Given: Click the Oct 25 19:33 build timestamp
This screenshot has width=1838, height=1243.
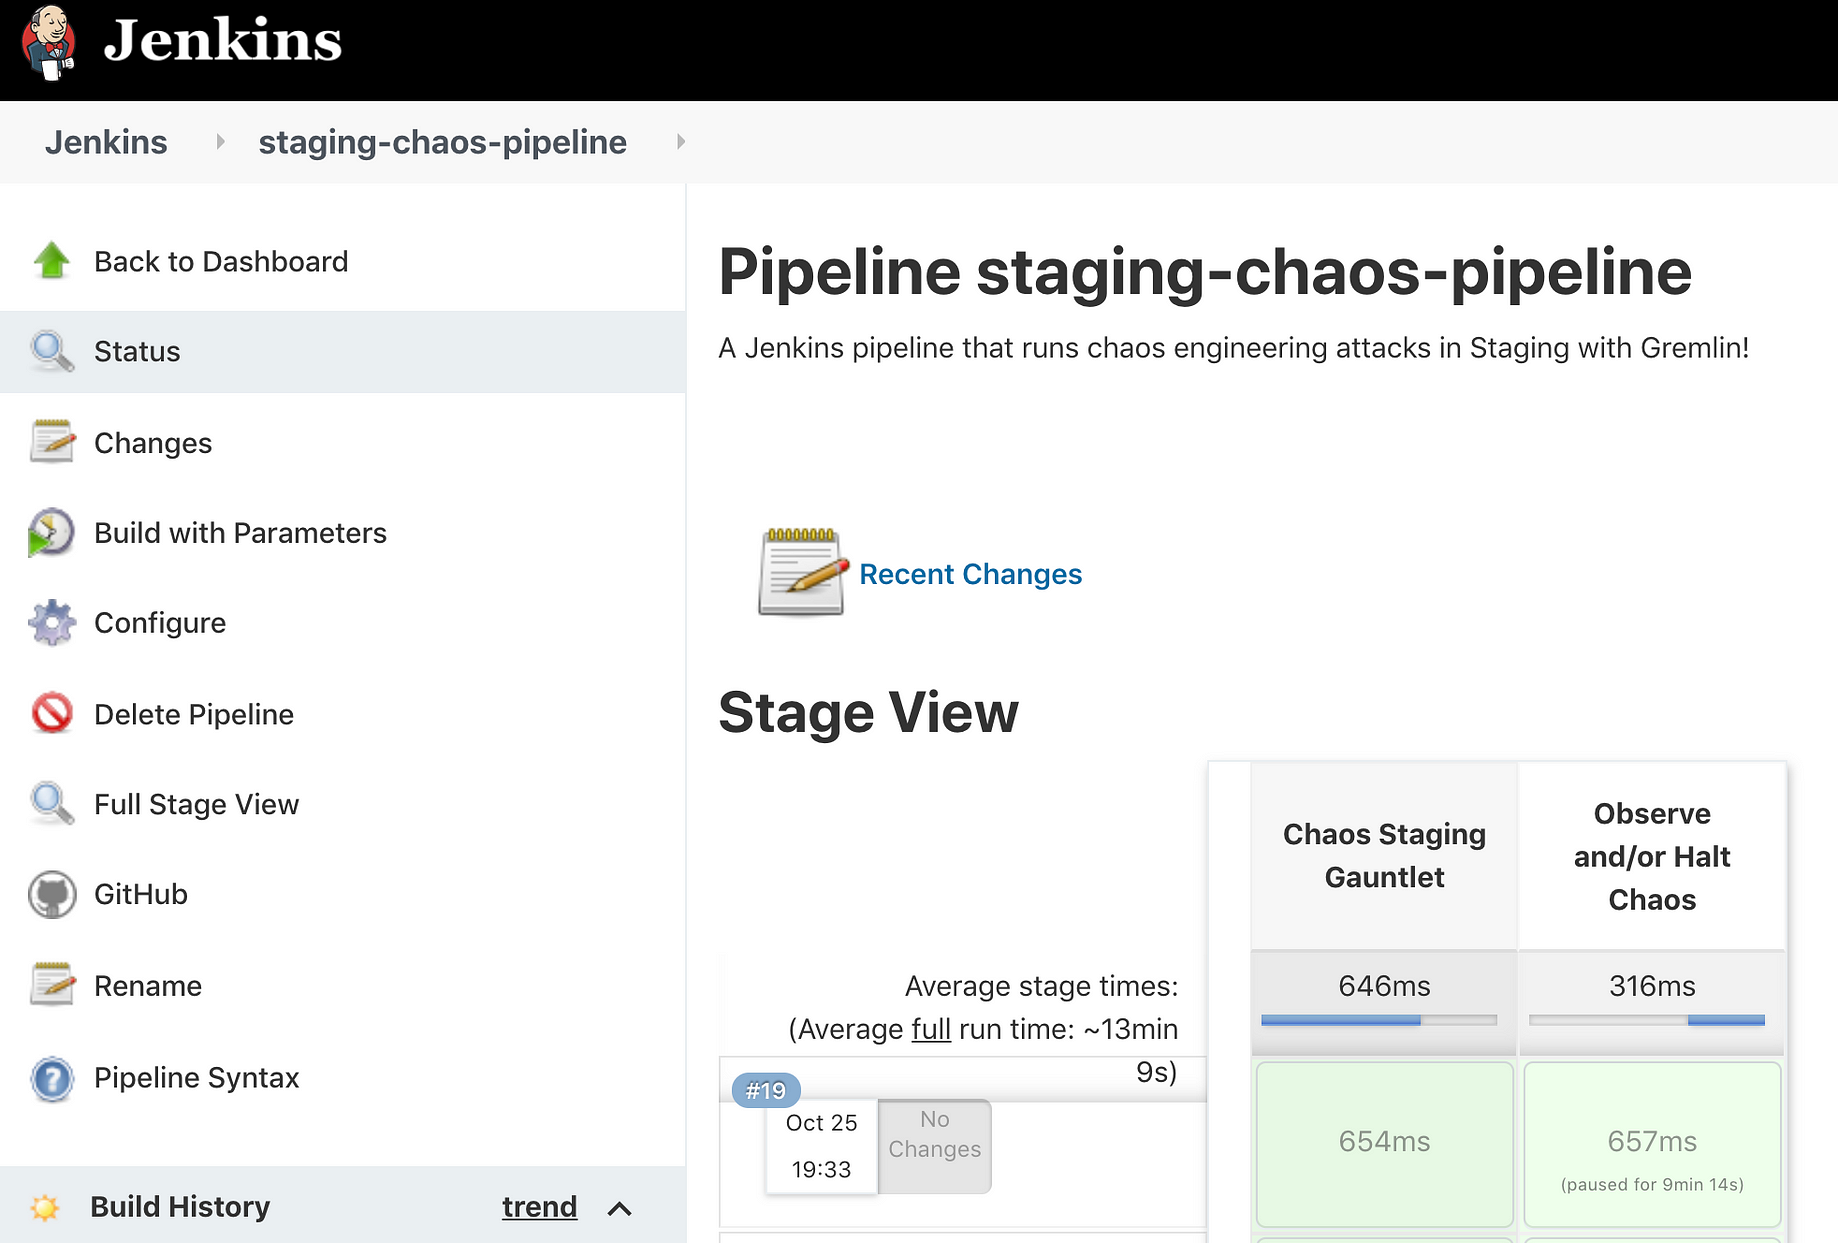Looking at the screenshot, I should (821, 1146).
